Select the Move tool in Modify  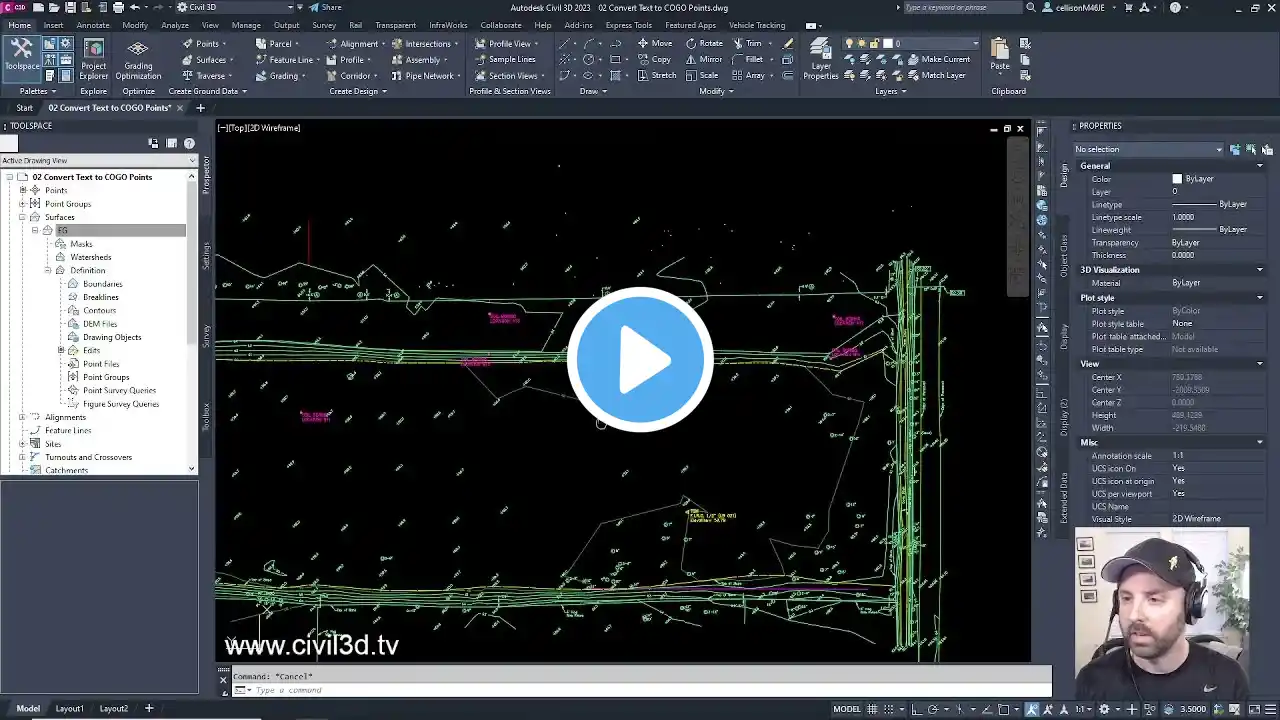(x=655, y=44)
